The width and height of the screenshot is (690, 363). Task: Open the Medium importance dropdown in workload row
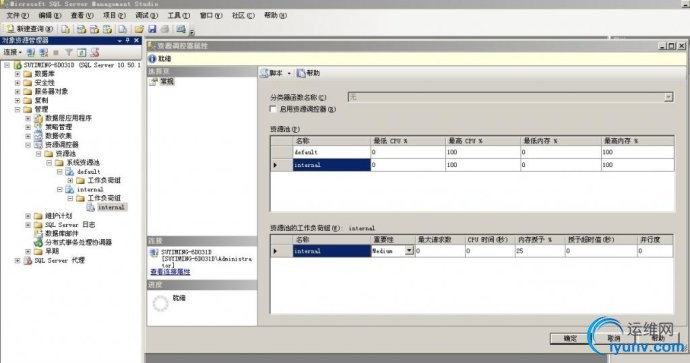point(409,251)
